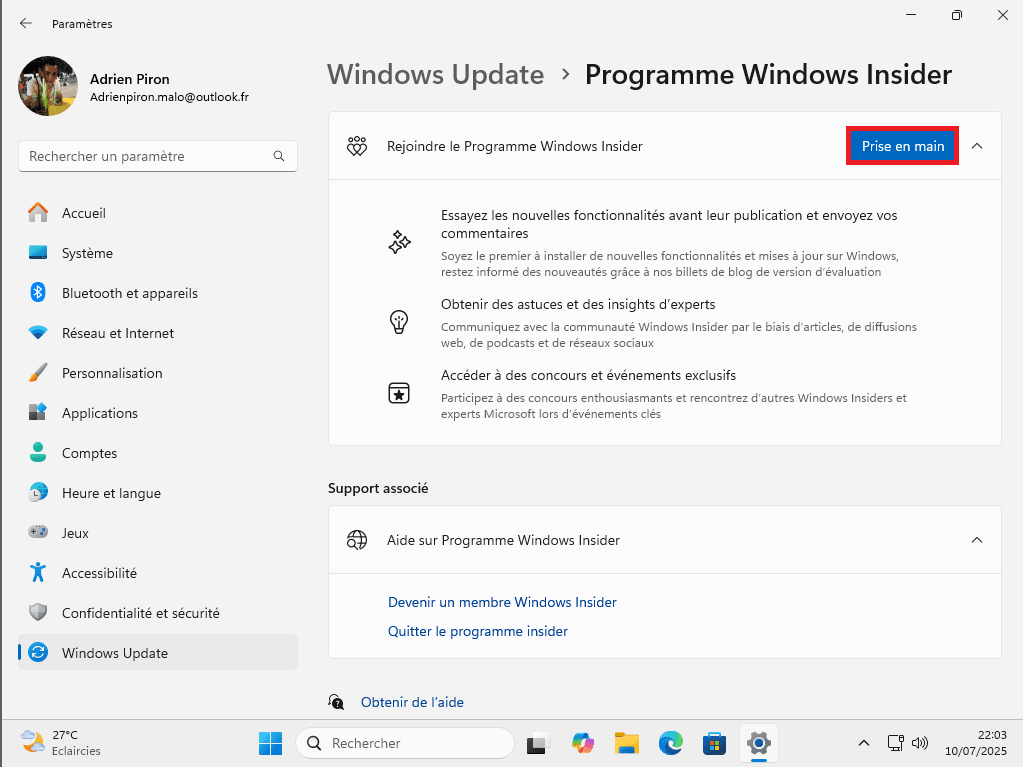1023x767 pixels.
Task: Click the sparkle icon for nouvelles fonctionnalités
Action: point(399,242)
